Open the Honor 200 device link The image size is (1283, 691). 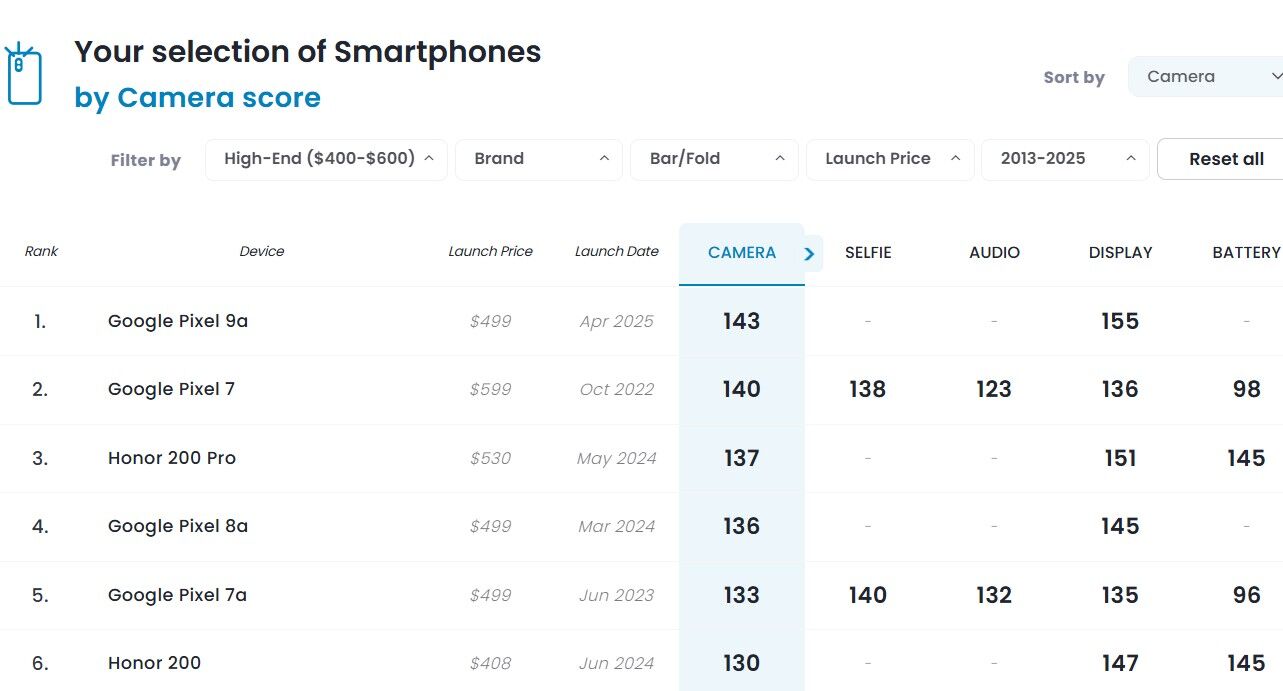tap(154, 663)
